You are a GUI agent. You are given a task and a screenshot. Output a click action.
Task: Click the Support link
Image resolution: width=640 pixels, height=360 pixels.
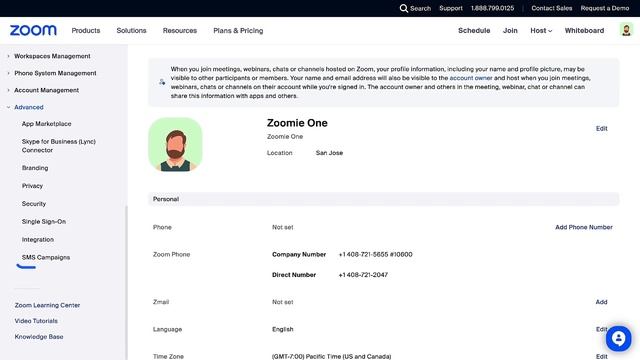pyautogui.click(x=451, y=8)
